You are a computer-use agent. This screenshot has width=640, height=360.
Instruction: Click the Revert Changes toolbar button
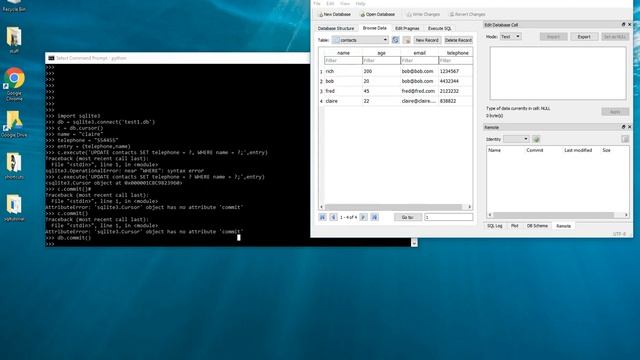[x=467, y=14]
